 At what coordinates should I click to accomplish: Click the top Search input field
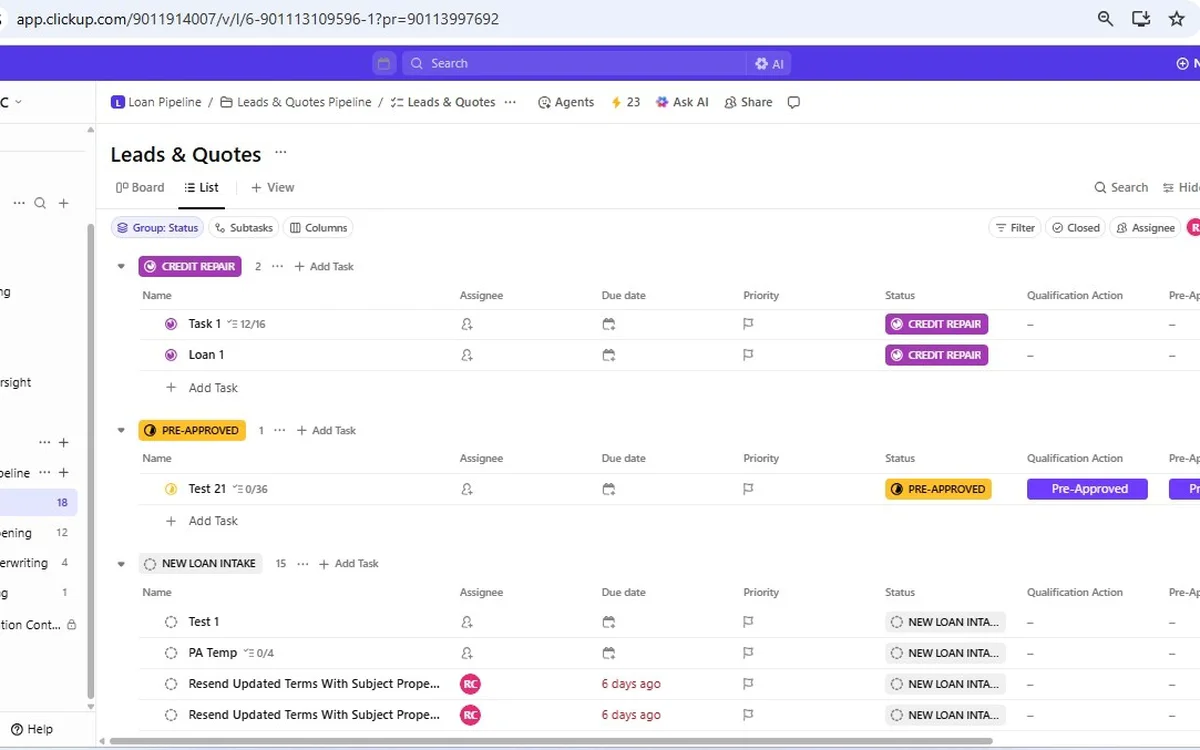[x=574, y=63]
